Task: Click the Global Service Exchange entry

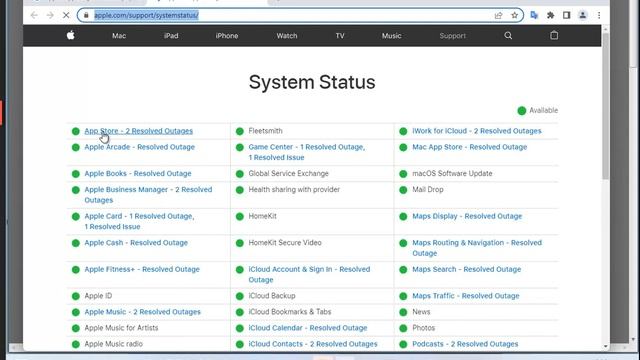Action: 288,173
